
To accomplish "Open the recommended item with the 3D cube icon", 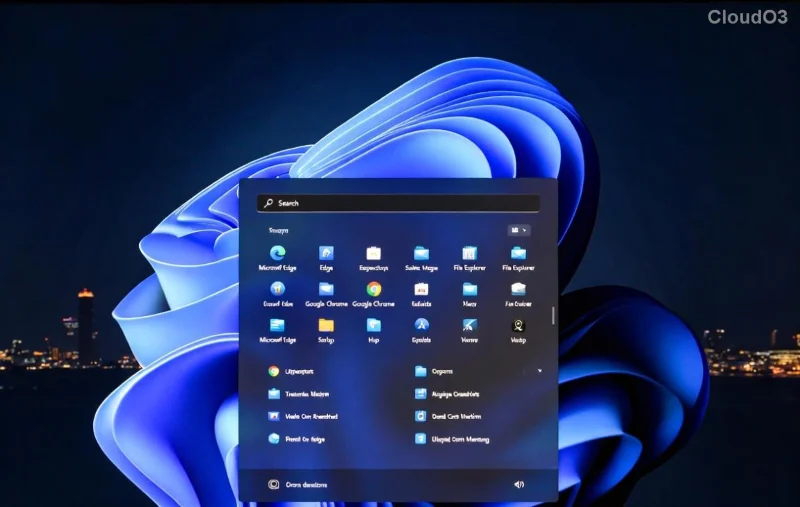I will [x=296, y=439].
